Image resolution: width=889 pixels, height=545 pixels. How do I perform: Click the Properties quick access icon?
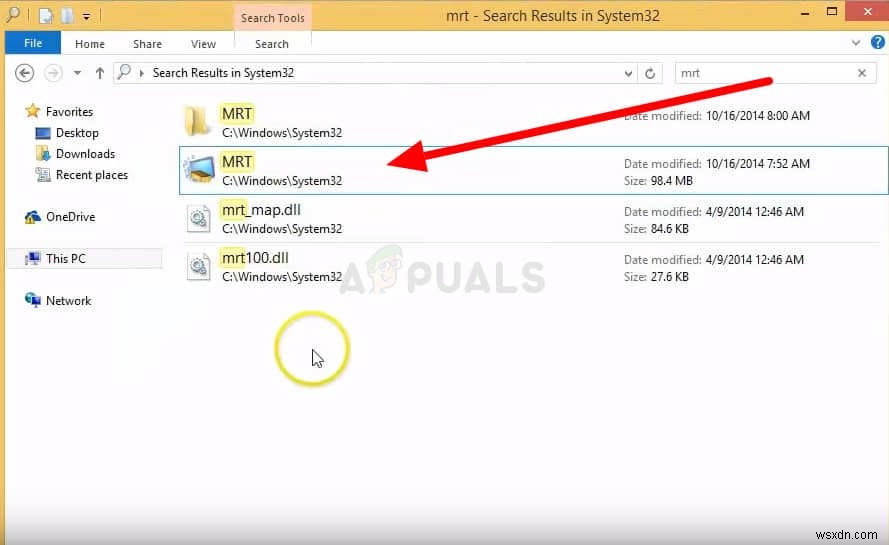click(46, 16)
